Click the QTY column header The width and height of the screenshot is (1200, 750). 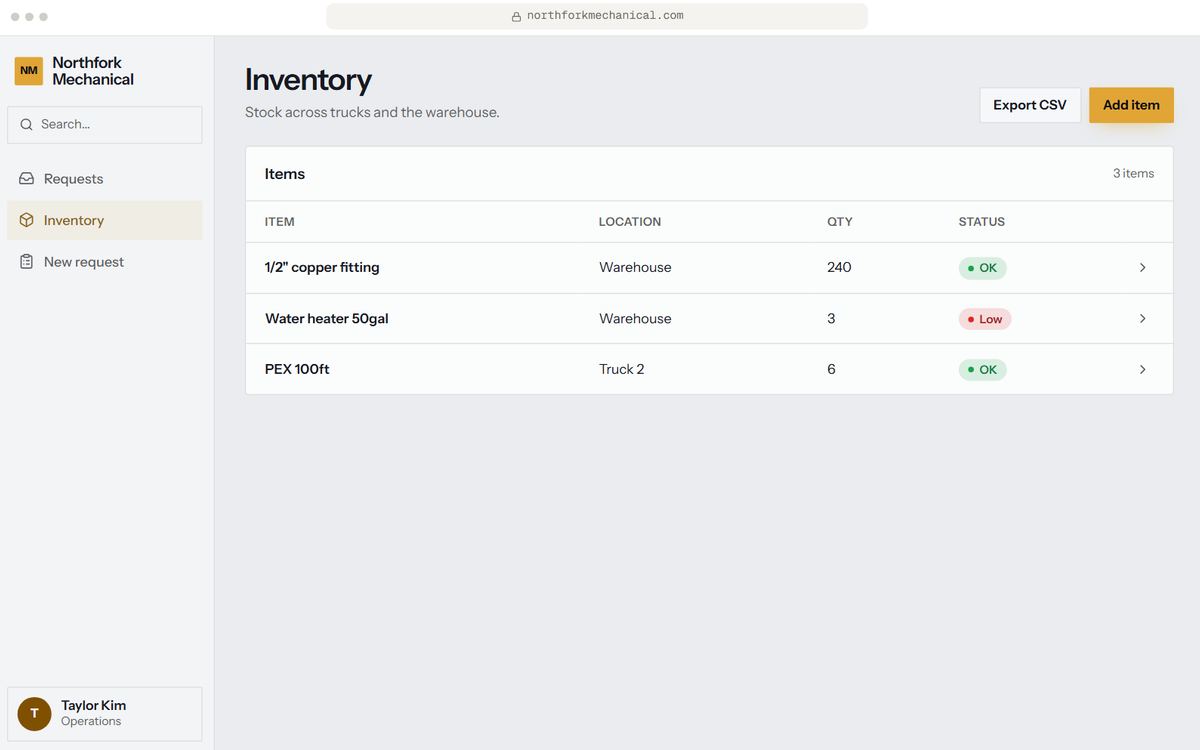[840, 222]
